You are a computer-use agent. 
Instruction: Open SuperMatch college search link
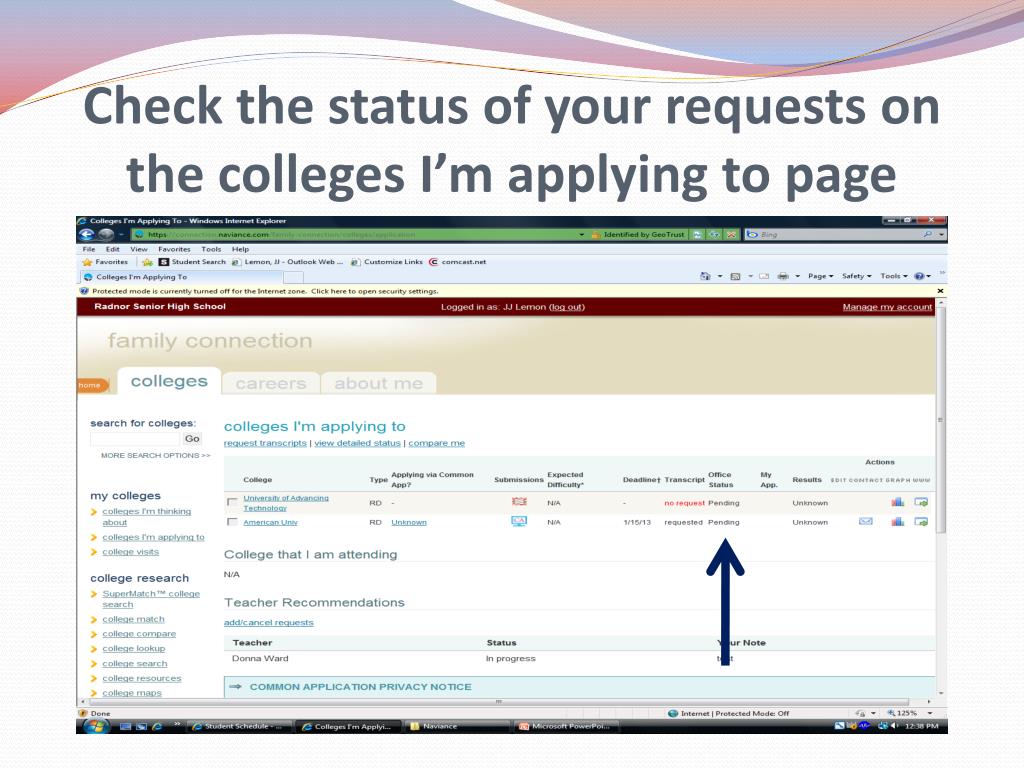(151, 599)
